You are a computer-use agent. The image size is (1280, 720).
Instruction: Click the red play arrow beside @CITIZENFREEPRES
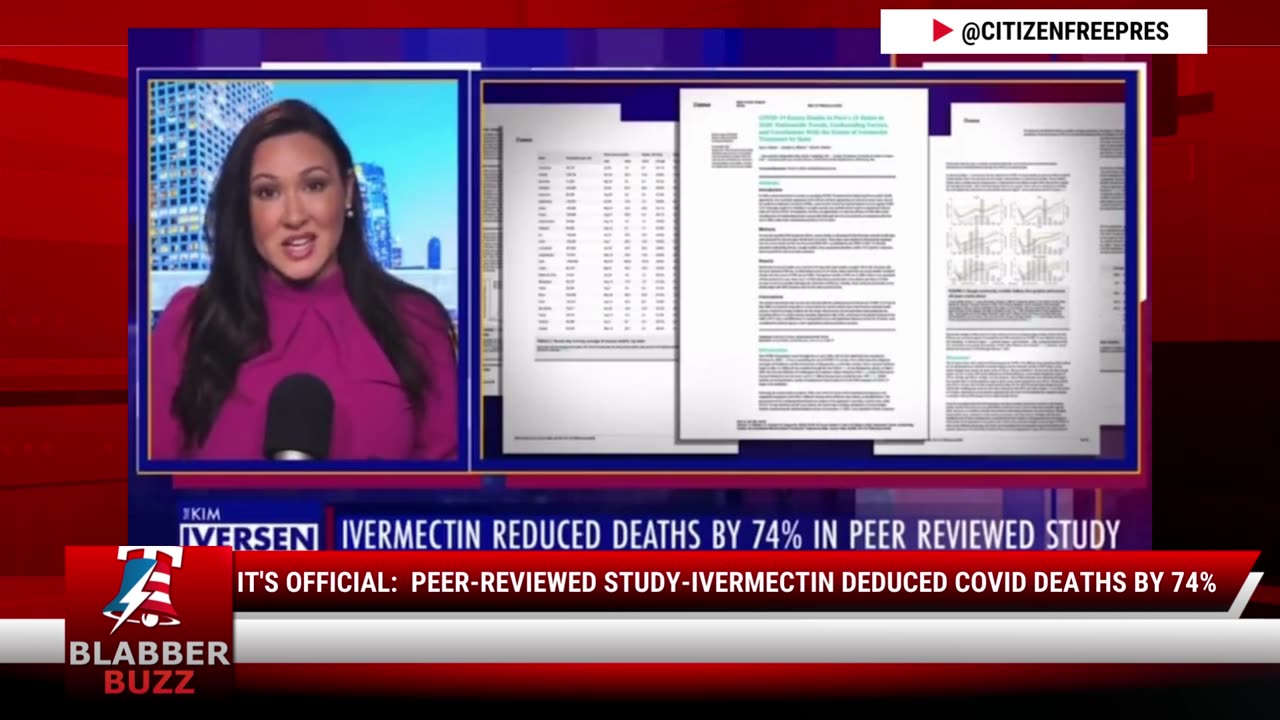(942, 31)
